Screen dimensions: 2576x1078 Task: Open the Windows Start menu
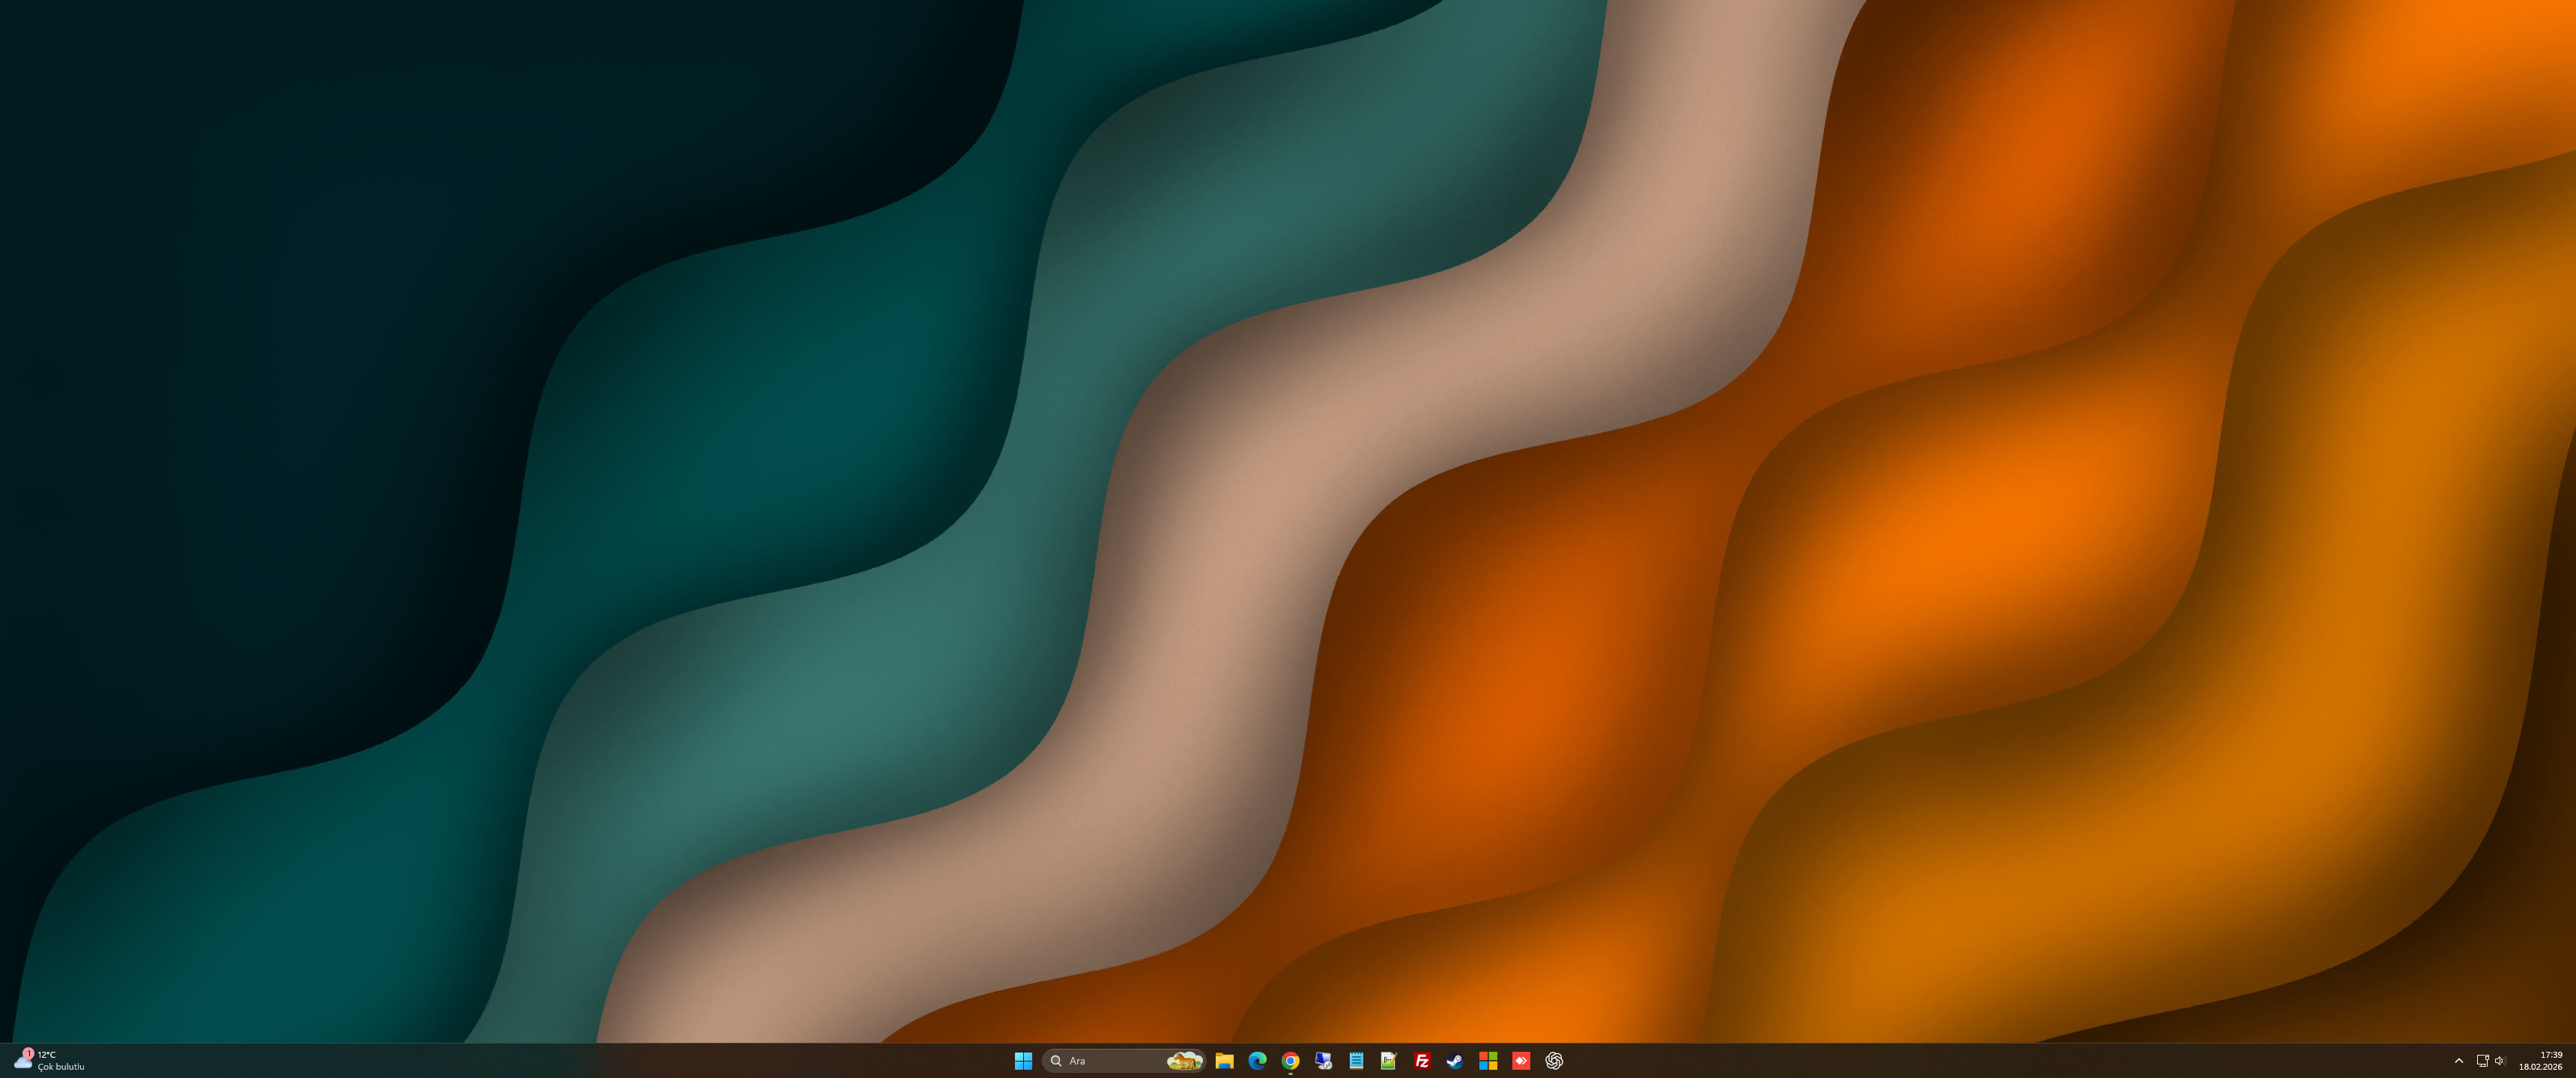[1023, 1061]
